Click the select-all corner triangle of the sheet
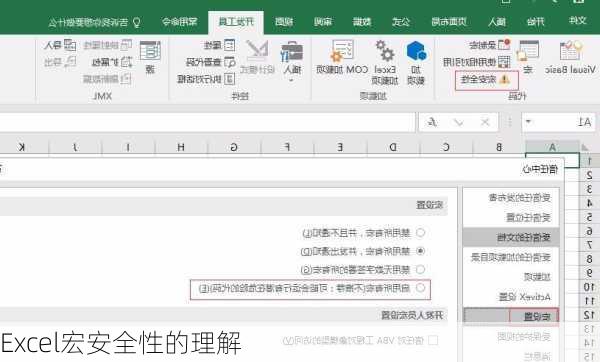Viewport: 600px width, 362px height. 585,147
